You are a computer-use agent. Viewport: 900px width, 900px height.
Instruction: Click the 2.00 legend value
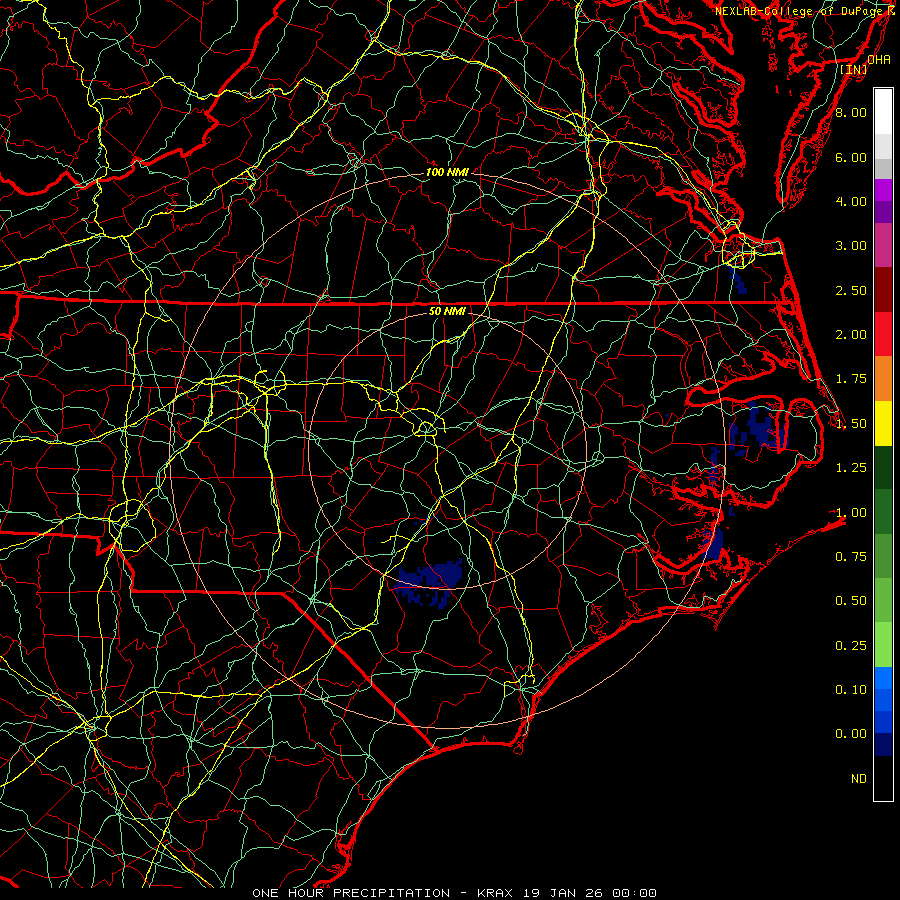coord(851,335)
